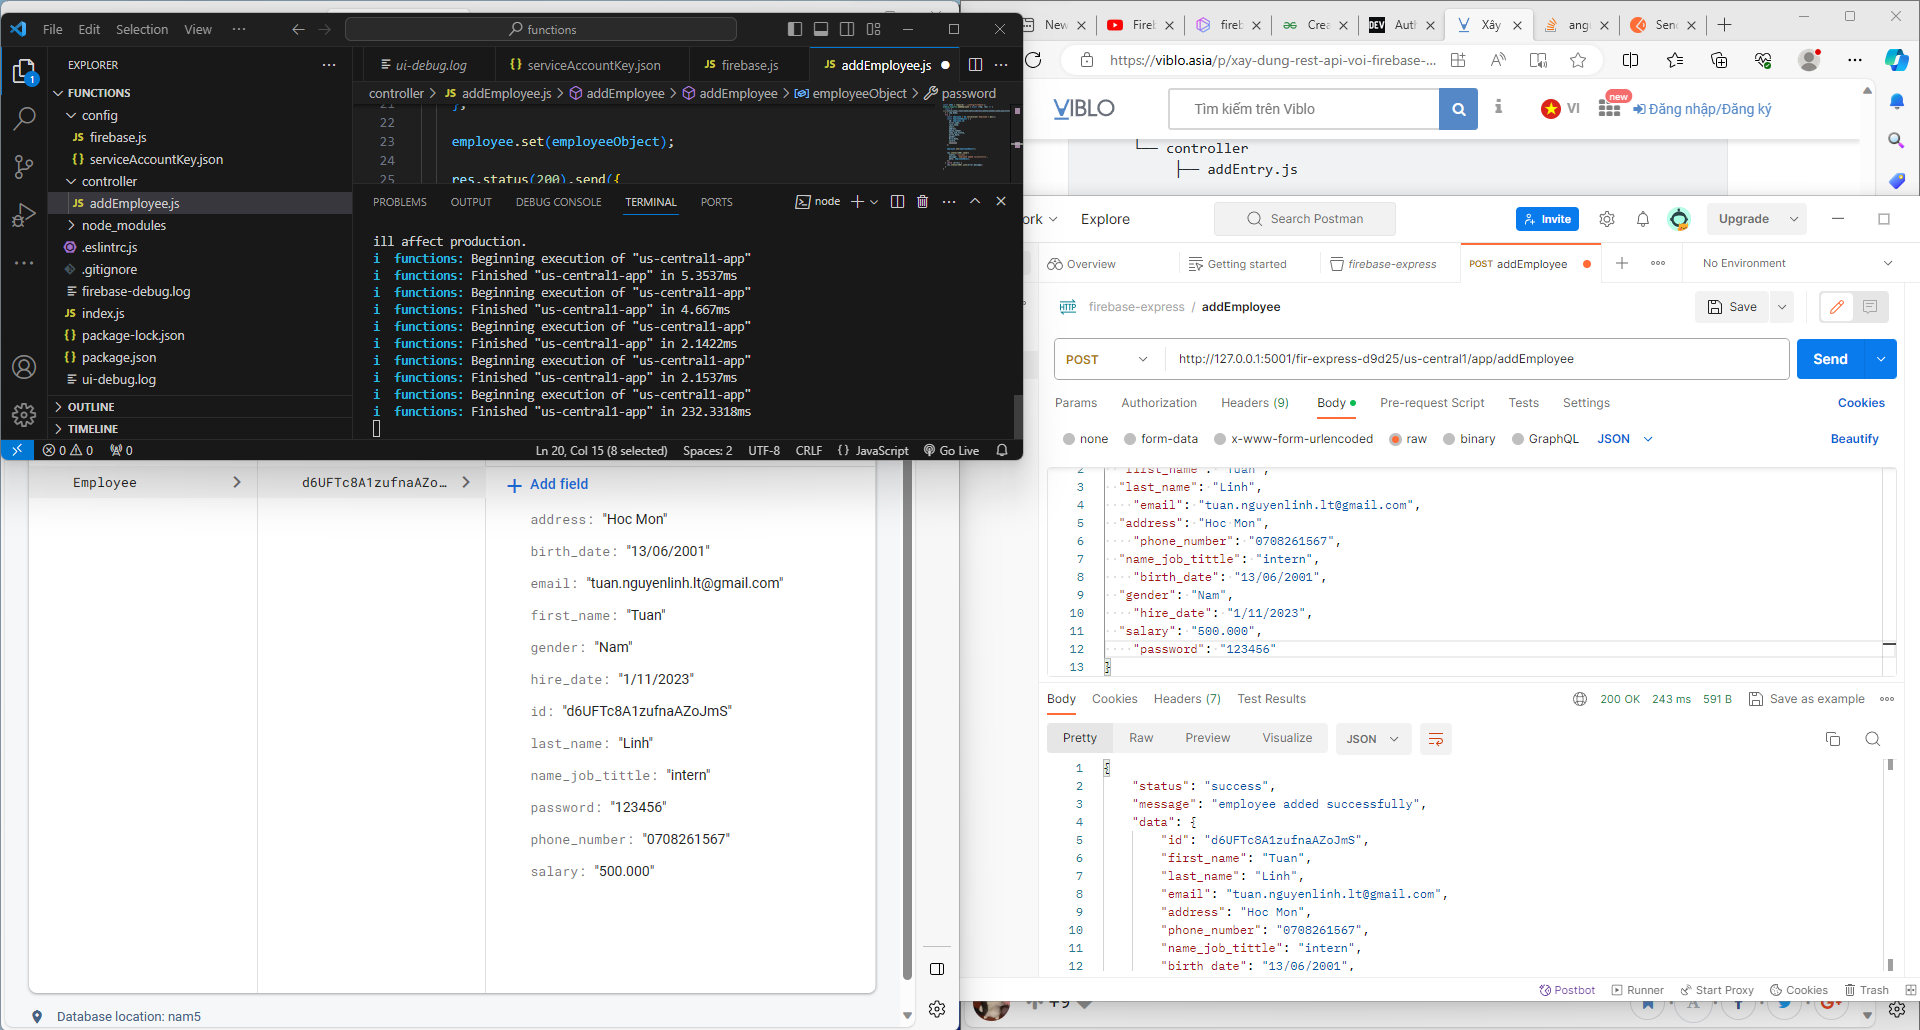Open the Headers (9) request tab
1920x1030 pixels.
1254,403
